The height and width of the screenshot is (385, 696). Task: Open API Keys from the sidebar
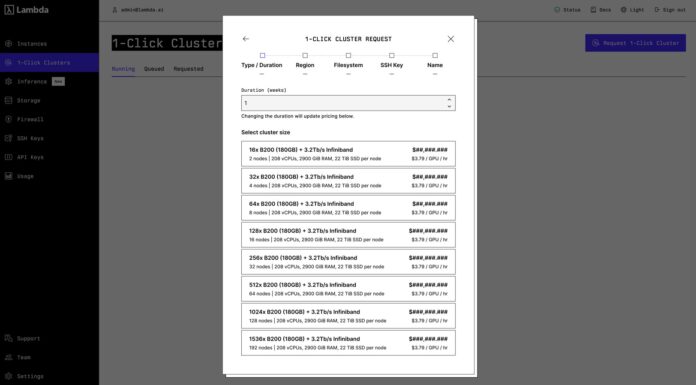(x=30, y=157)
